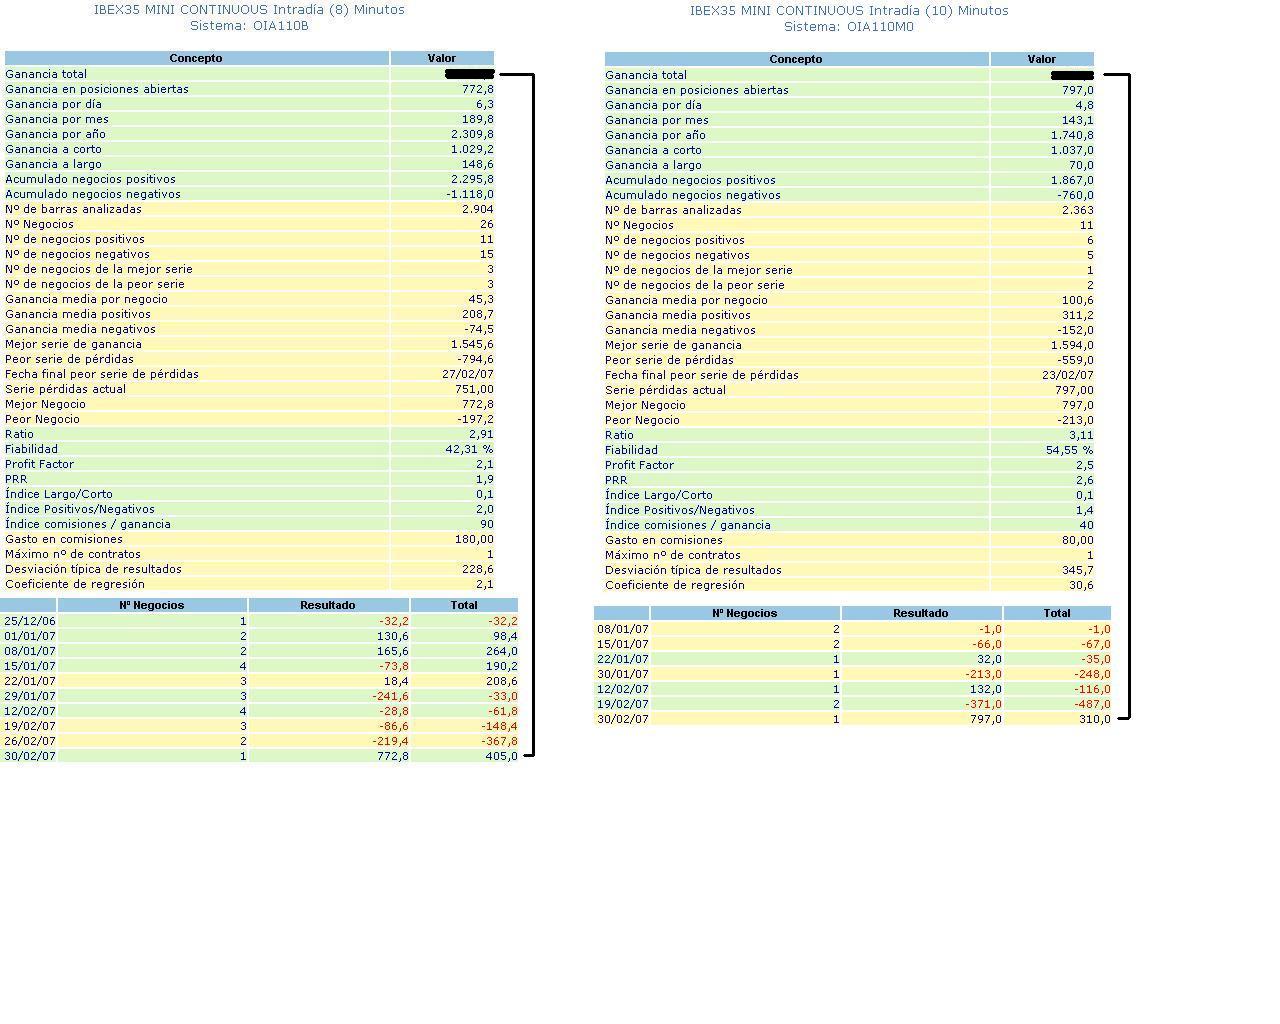Click the Serie pérdidas actual value 751,00
The image size is (1280, 1024).
(475, 389)
